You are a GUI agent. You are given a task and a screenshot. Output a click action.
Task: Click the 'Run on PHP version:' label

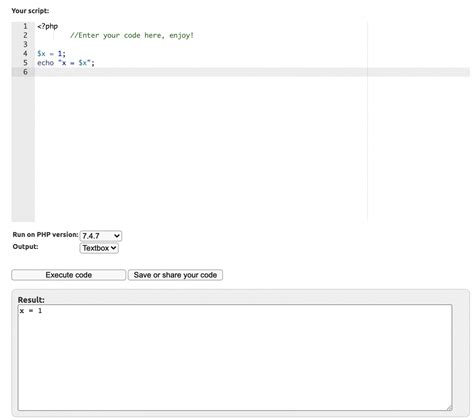pos(45,235)
